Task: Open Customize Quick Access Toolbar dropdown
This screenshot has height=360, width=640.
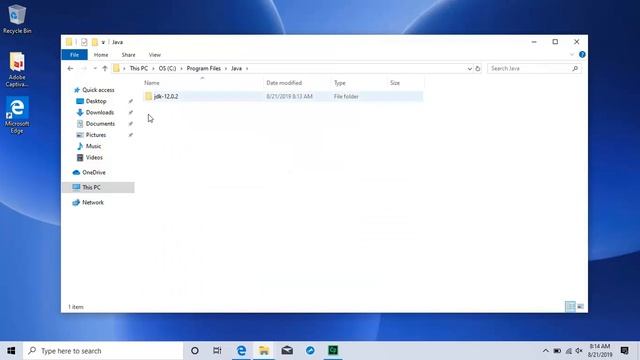Action: (103, 42)
